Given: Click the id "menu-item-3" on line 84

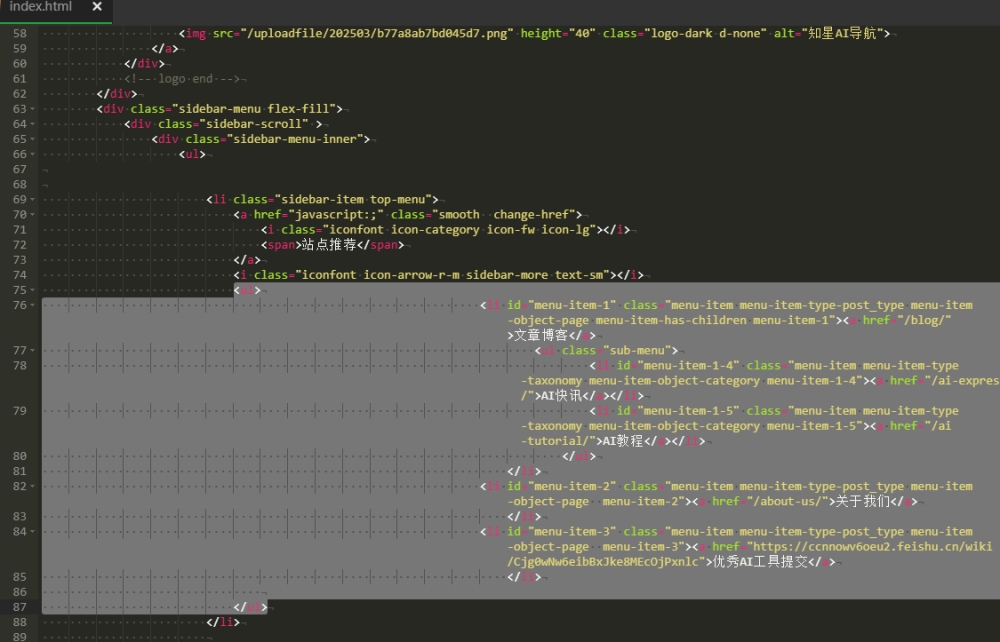Looking at the screenshot, I should [x=572, y=532].
